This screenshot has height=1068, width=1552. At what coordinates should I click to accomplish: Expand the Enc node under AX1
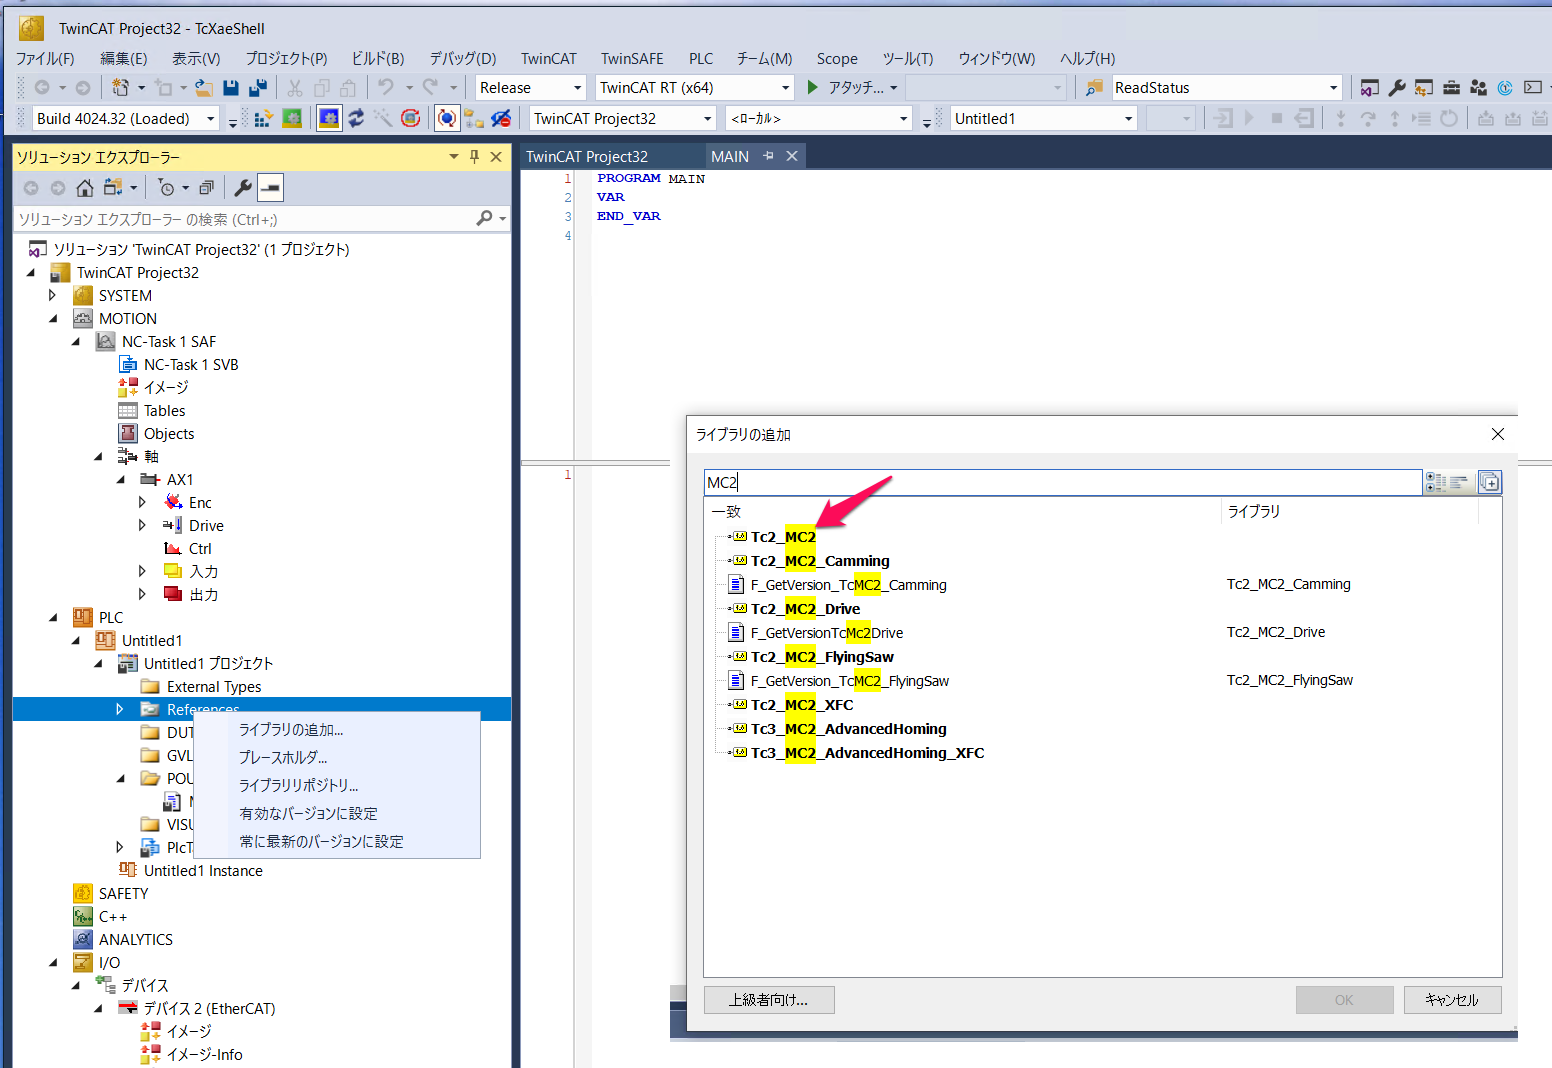(142, 503)
